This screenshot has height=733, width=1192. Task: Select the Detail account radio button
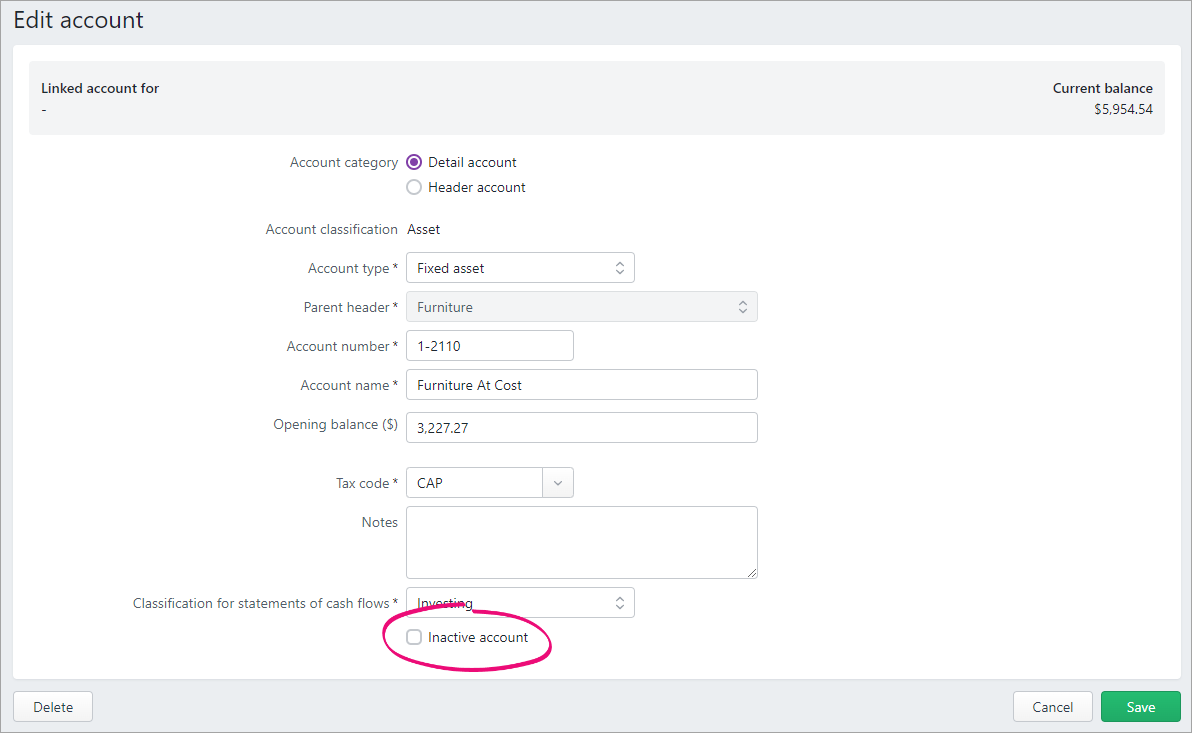click(414, 162)
